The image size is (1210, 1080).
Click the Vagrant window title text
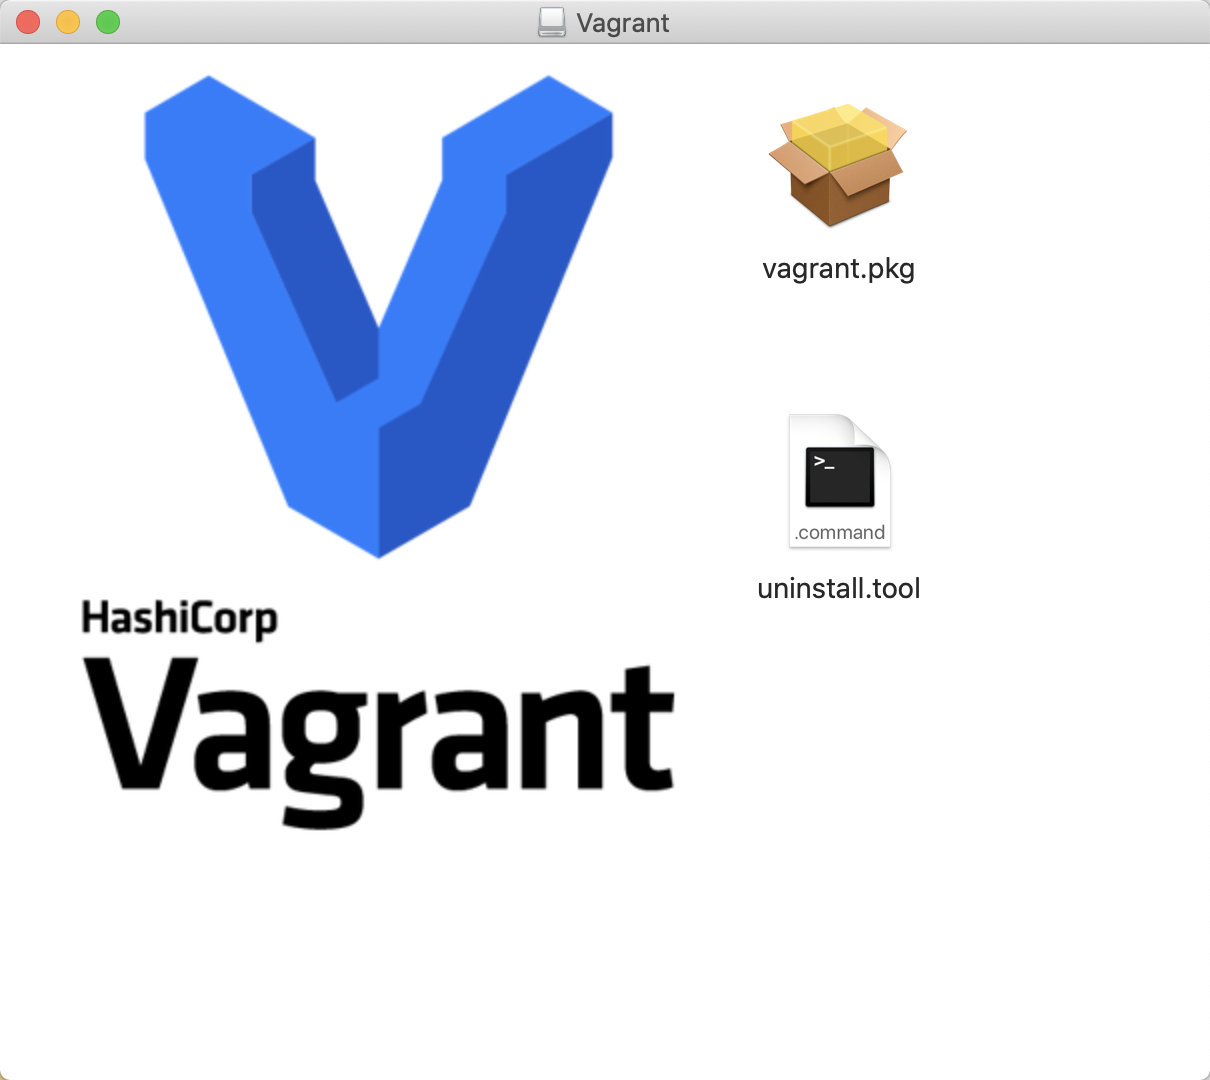coord(623,23)
